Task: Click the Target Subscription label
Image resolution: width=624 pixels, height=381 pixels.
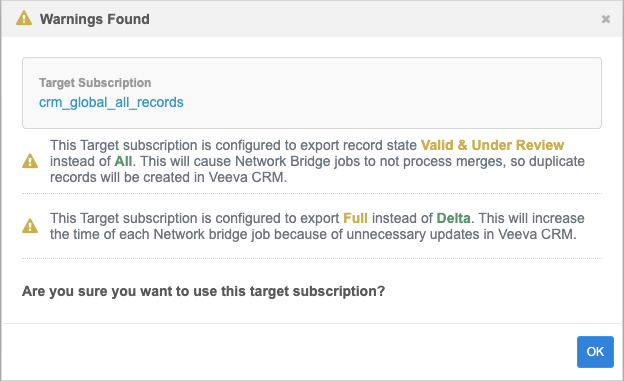Action: click(x=95, y=82)
